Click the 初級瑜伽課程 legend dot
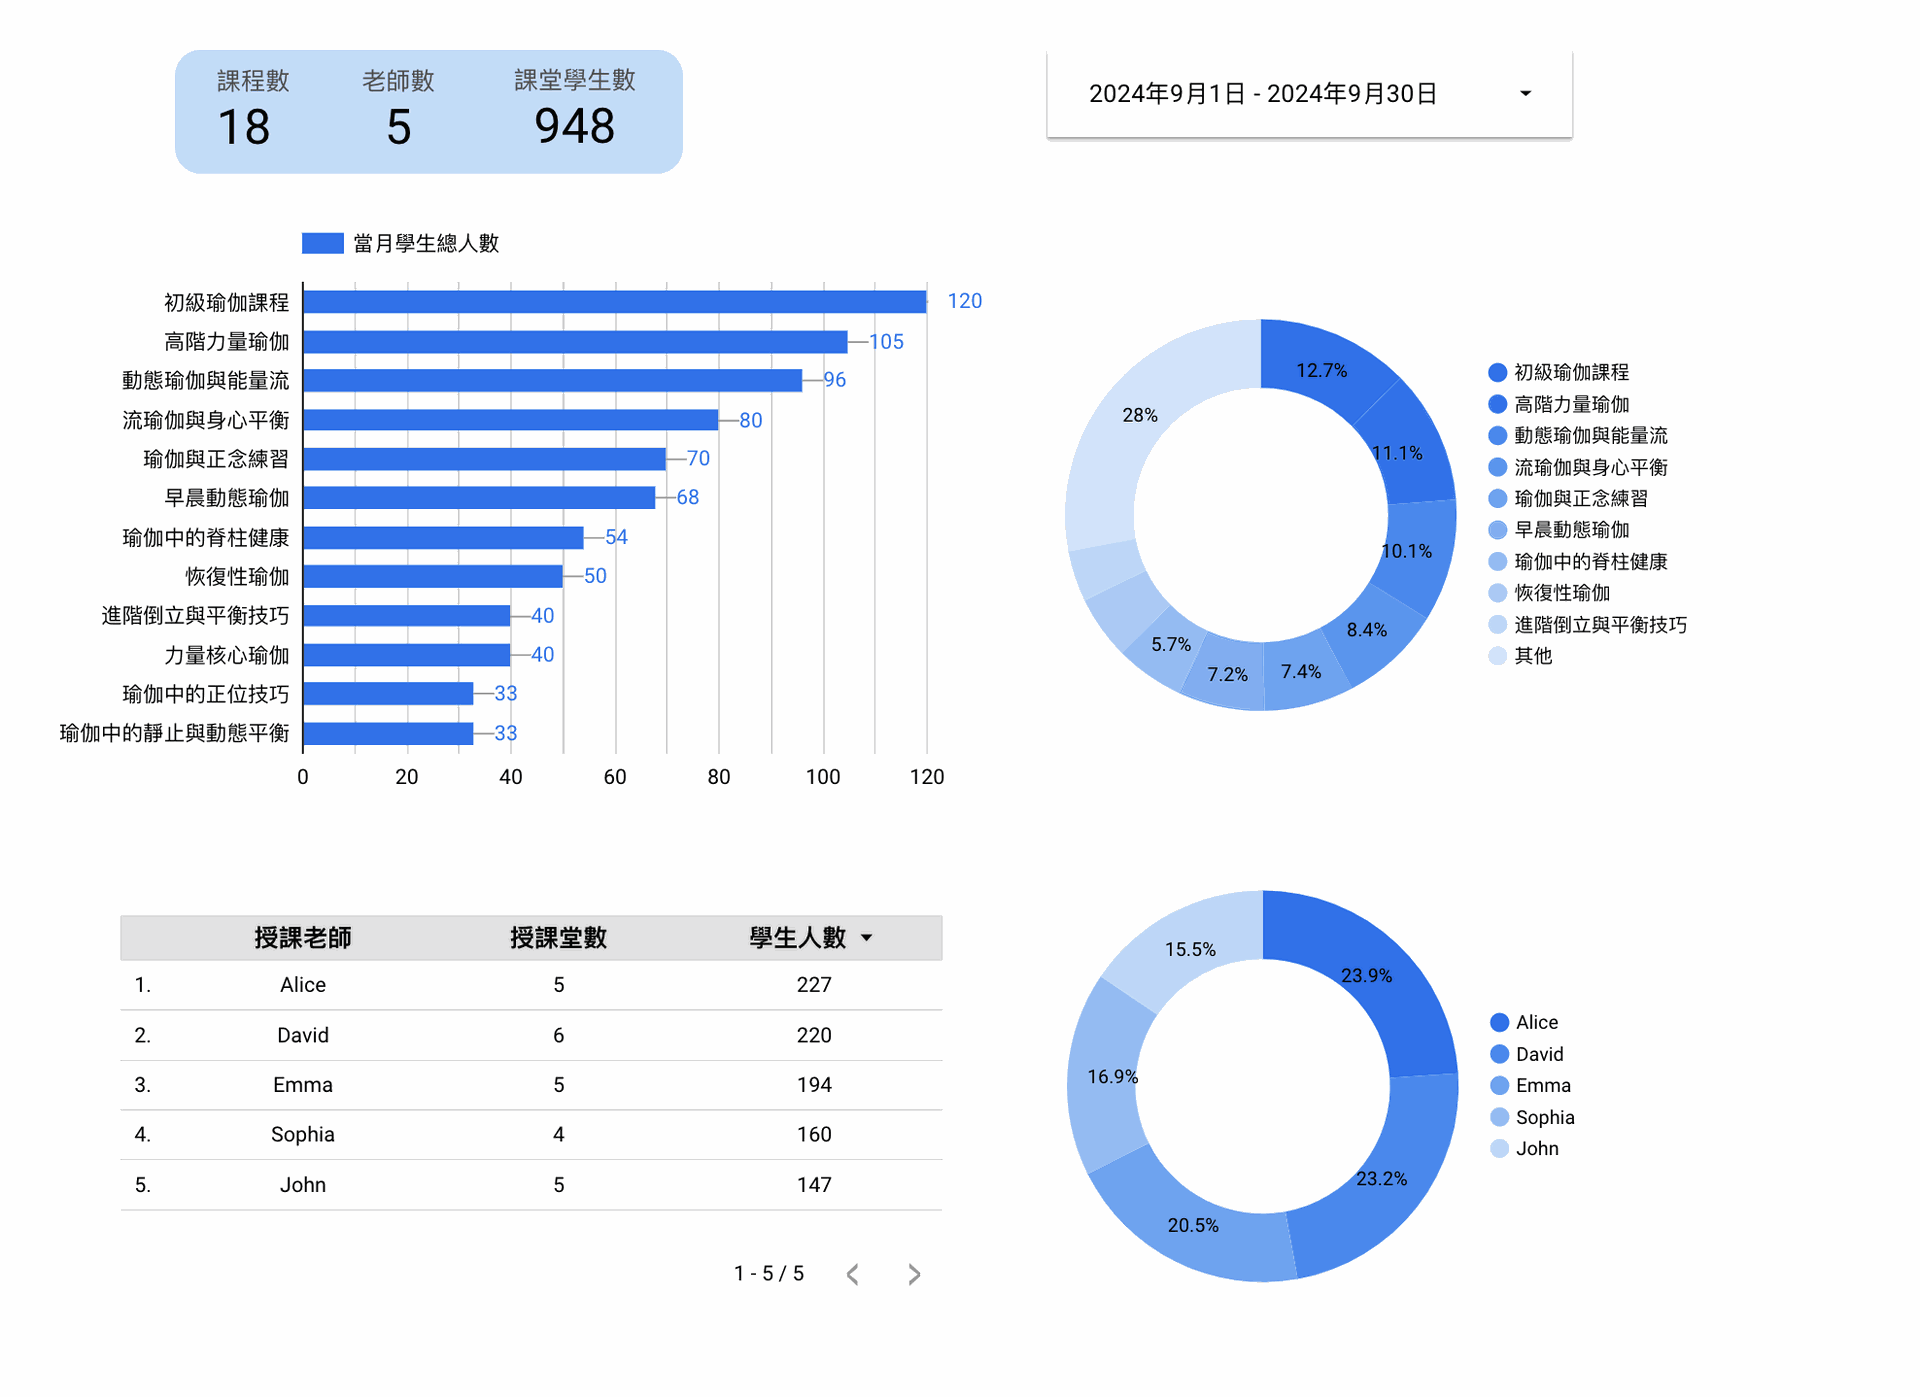The height and width of the screenshot is (1397, 1920). click(x=1497, y=373)
